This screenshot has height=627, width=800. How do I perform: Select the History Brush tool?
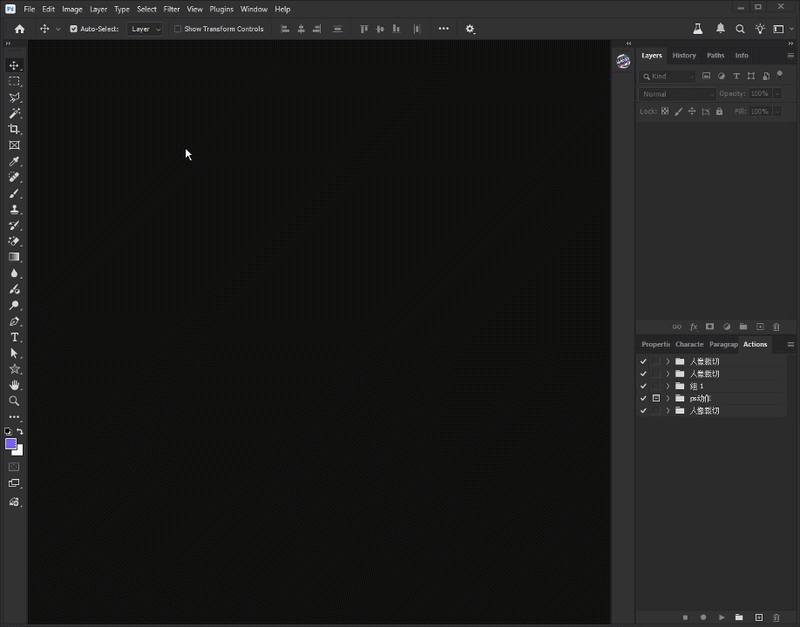coord(14,225)
